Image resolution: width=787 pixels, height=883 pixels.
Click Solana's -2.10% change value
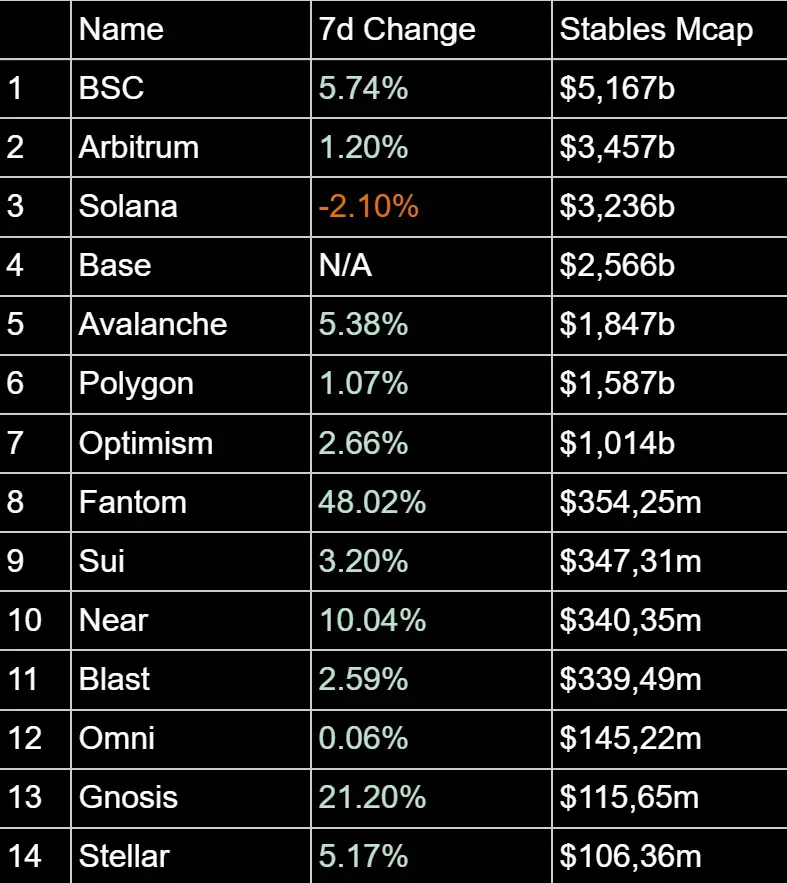click(369, 206)
